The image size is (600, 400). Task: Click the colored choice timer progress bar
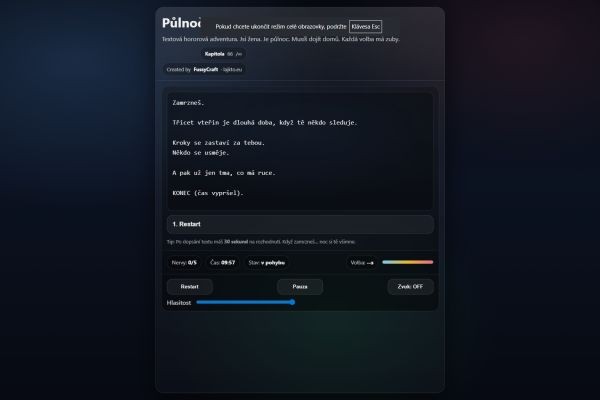(x=408, y=262)
